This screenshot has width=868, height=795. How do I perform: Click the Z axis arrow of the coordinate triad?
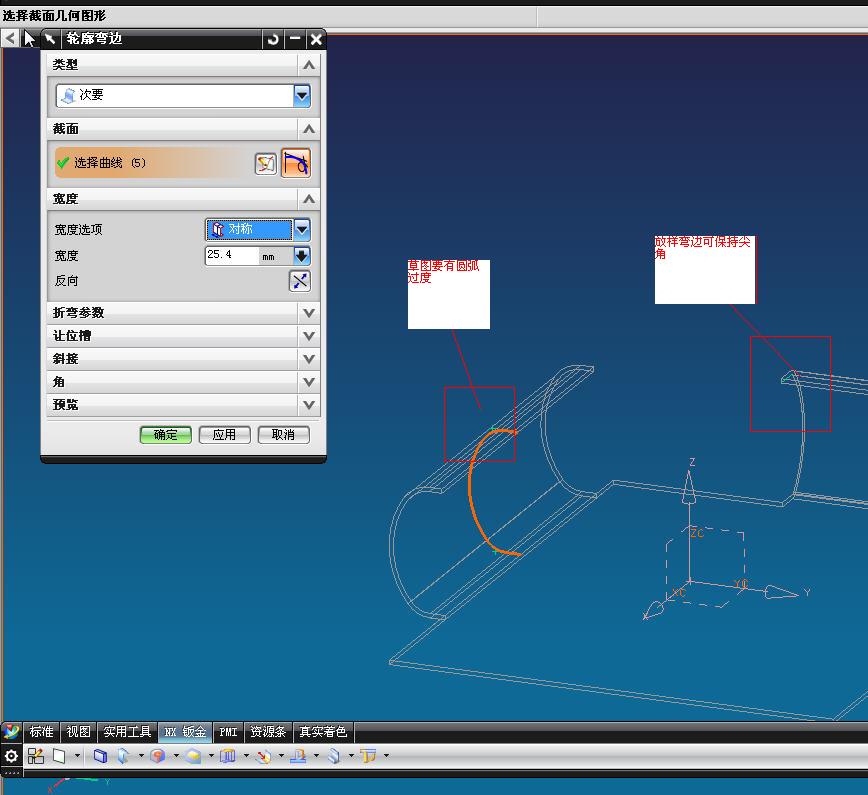(x=689, y=486)
